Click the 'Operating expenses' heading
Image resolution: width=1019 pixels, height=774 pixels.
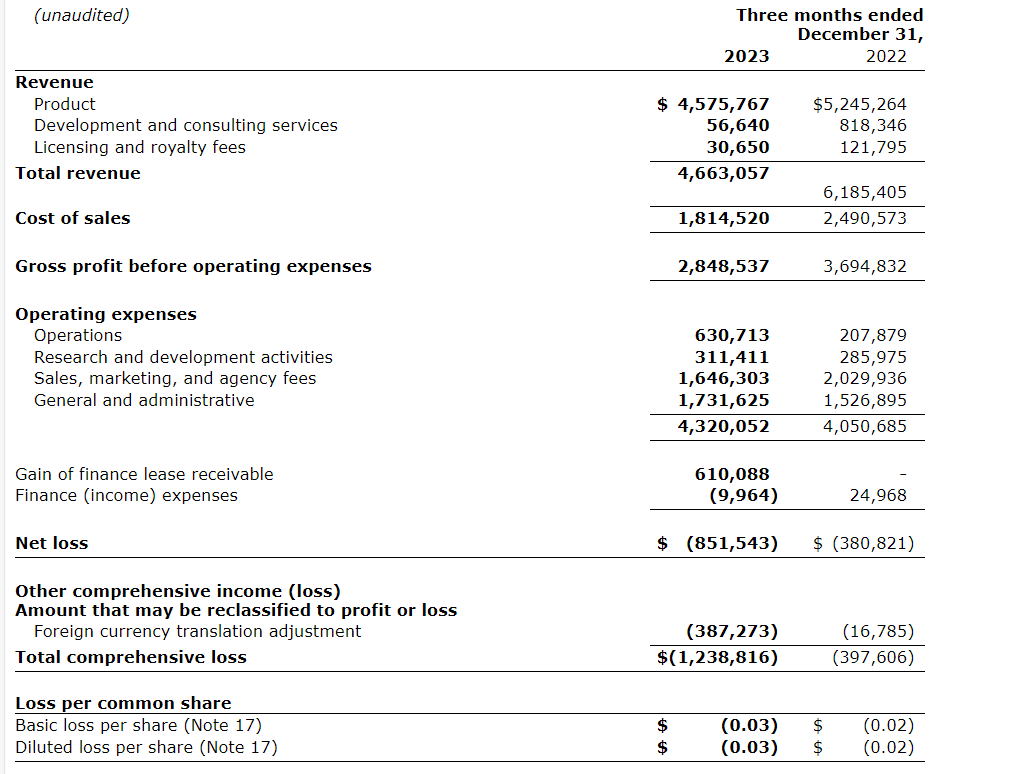click(106, 315)
